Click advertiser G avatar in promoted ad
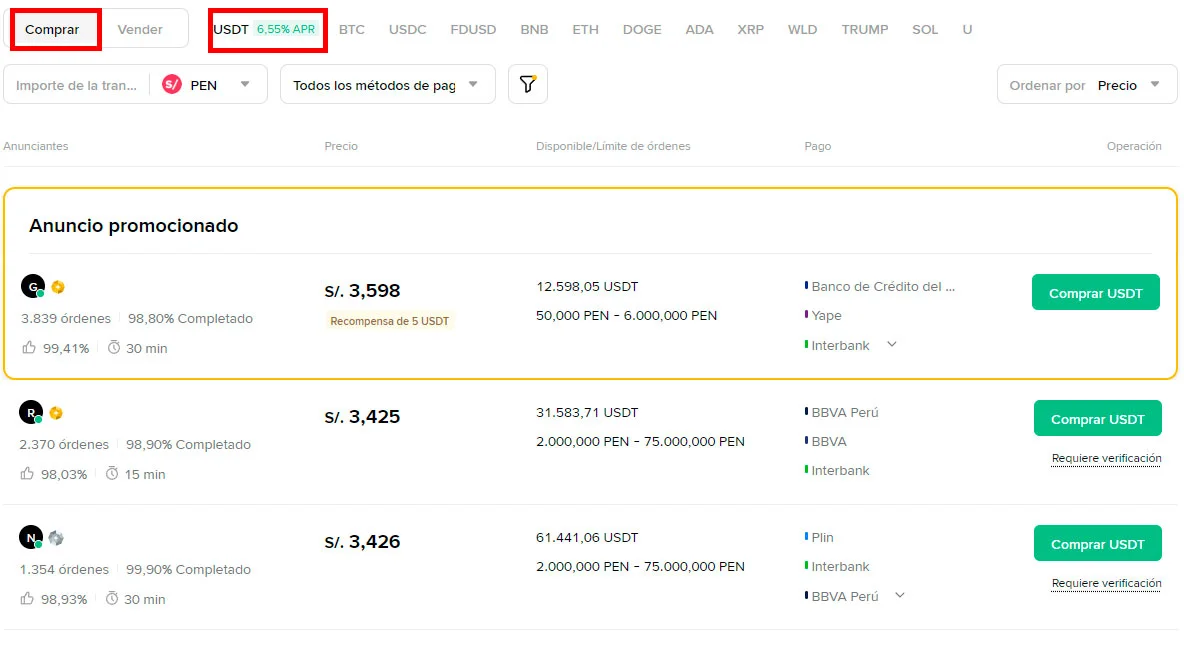Image resolution: width=1184 pixels, height=656 pixels. pos(32,287)
